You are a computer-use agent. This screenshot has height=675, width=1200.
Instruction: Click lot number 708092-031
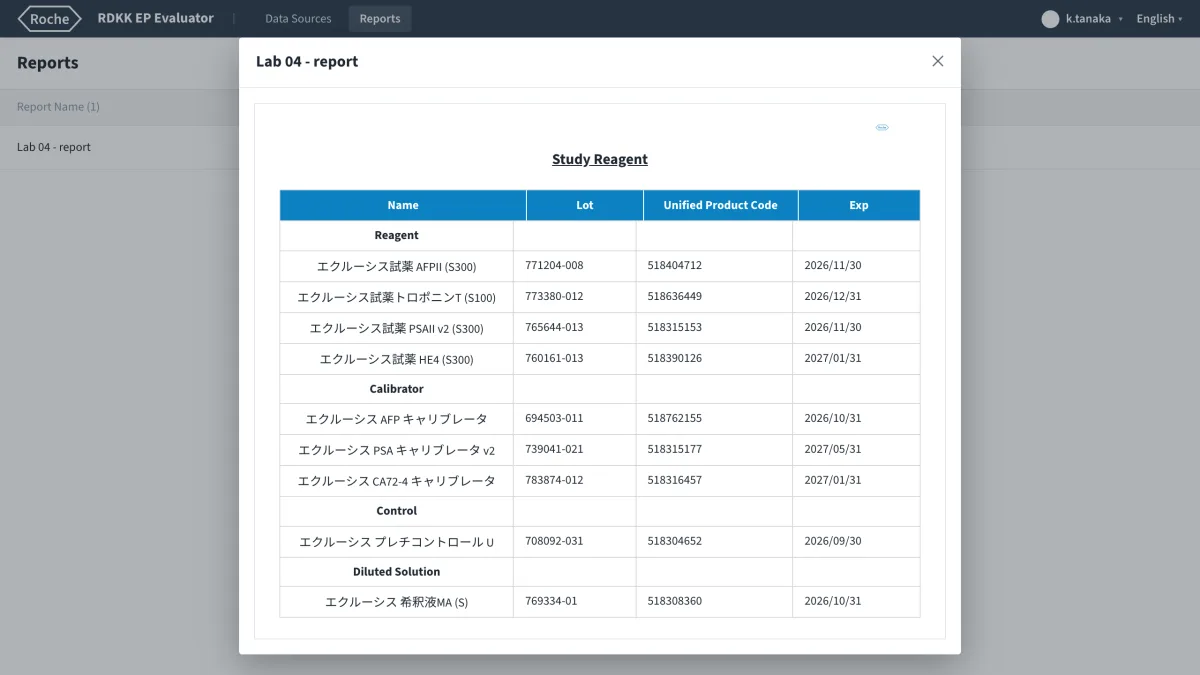554,541
